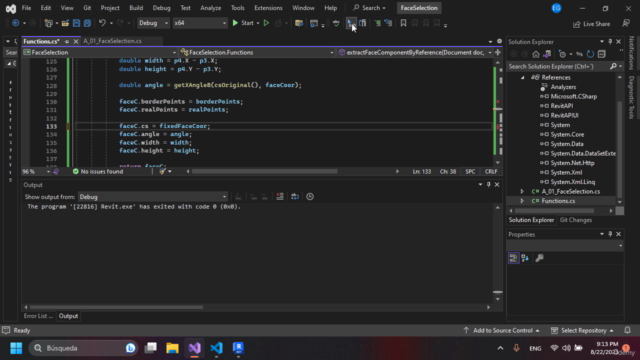Click the VS Code taskbar icon
Image resolution: width=640 pixels, height=360 pixels.
[216, 348]
